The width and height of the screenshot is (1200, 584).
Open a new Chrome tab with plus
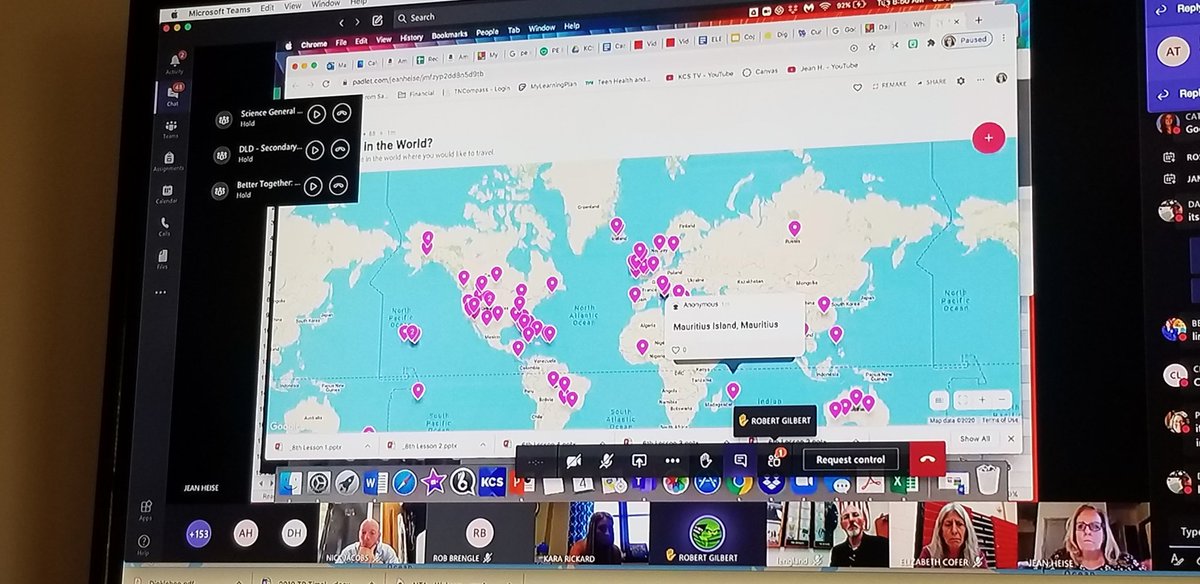pos(978,20)
